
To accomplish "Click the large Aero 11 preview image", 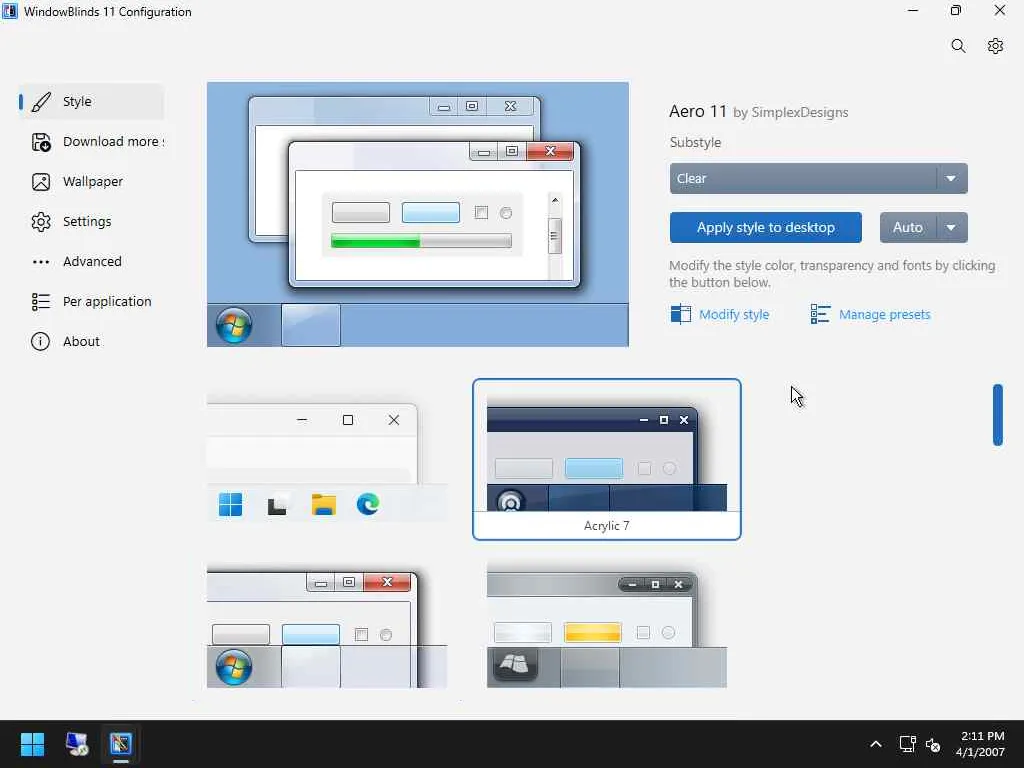I will 418,214.
